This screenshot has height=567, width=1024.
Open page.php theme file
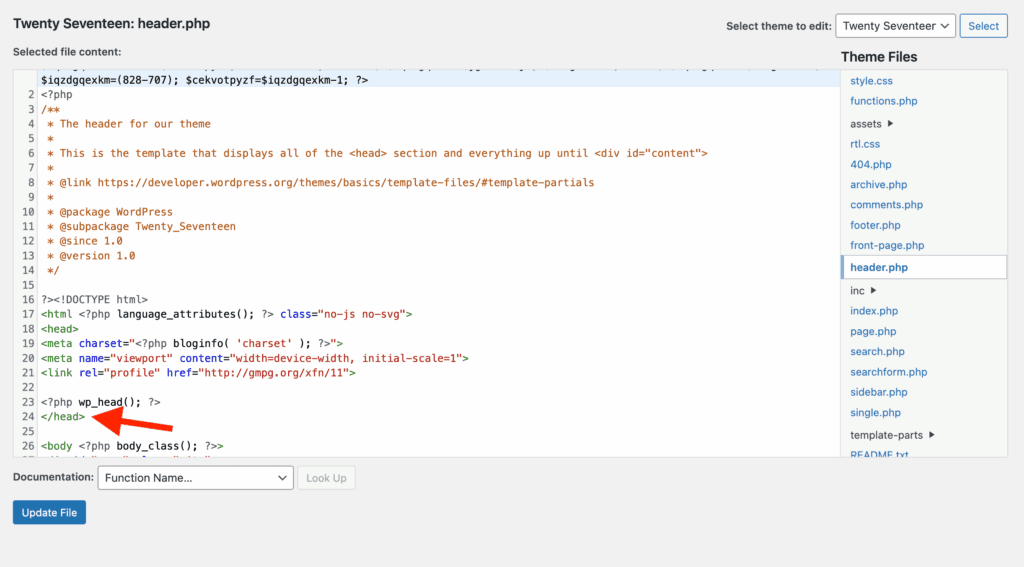coord(873,331)
